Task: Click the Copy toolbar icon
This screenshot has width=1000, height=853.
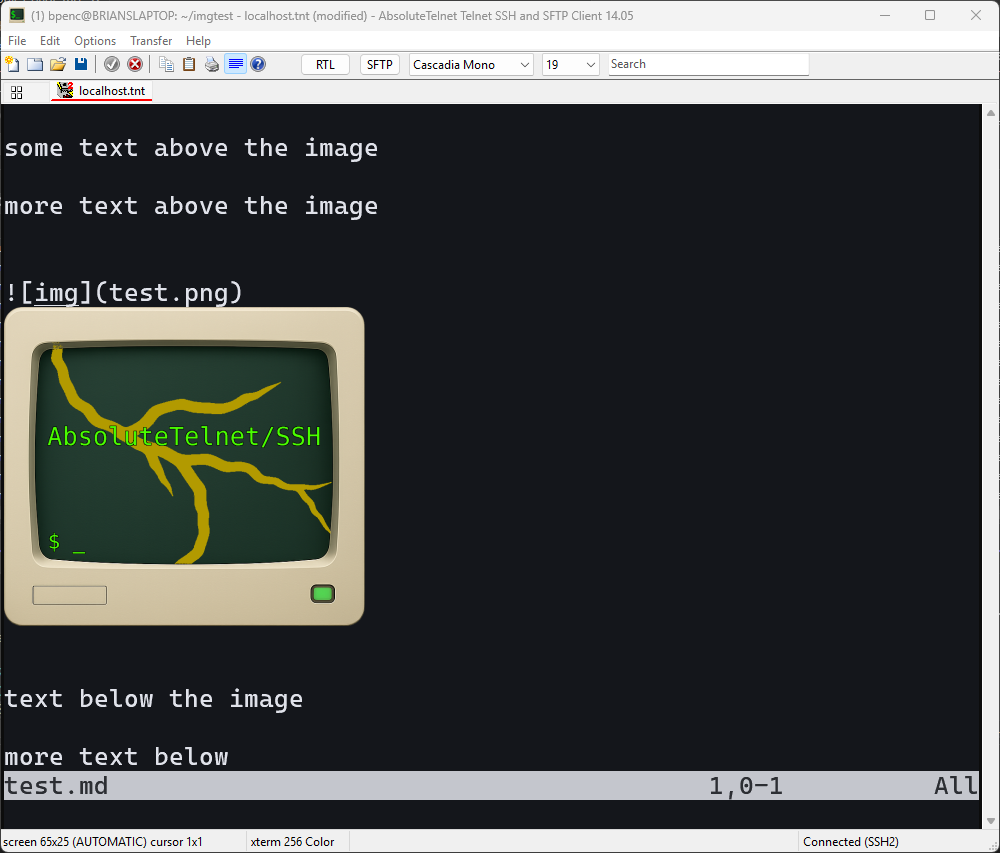Action: coord(166,64)
